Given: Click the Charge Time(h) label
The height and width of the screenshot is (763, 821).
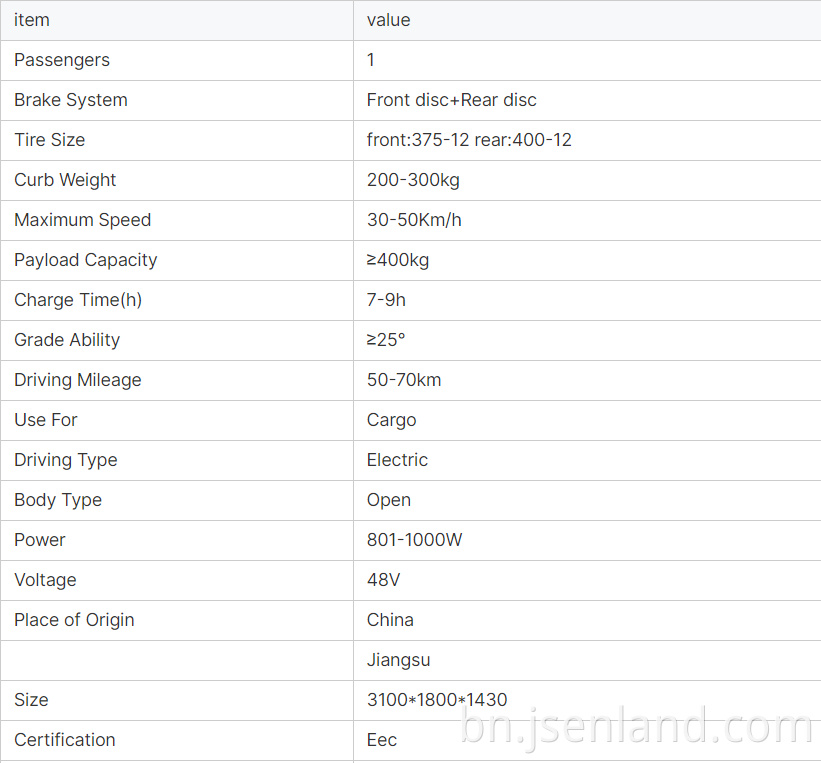Looking at the screenshot, I should [77, 300].
